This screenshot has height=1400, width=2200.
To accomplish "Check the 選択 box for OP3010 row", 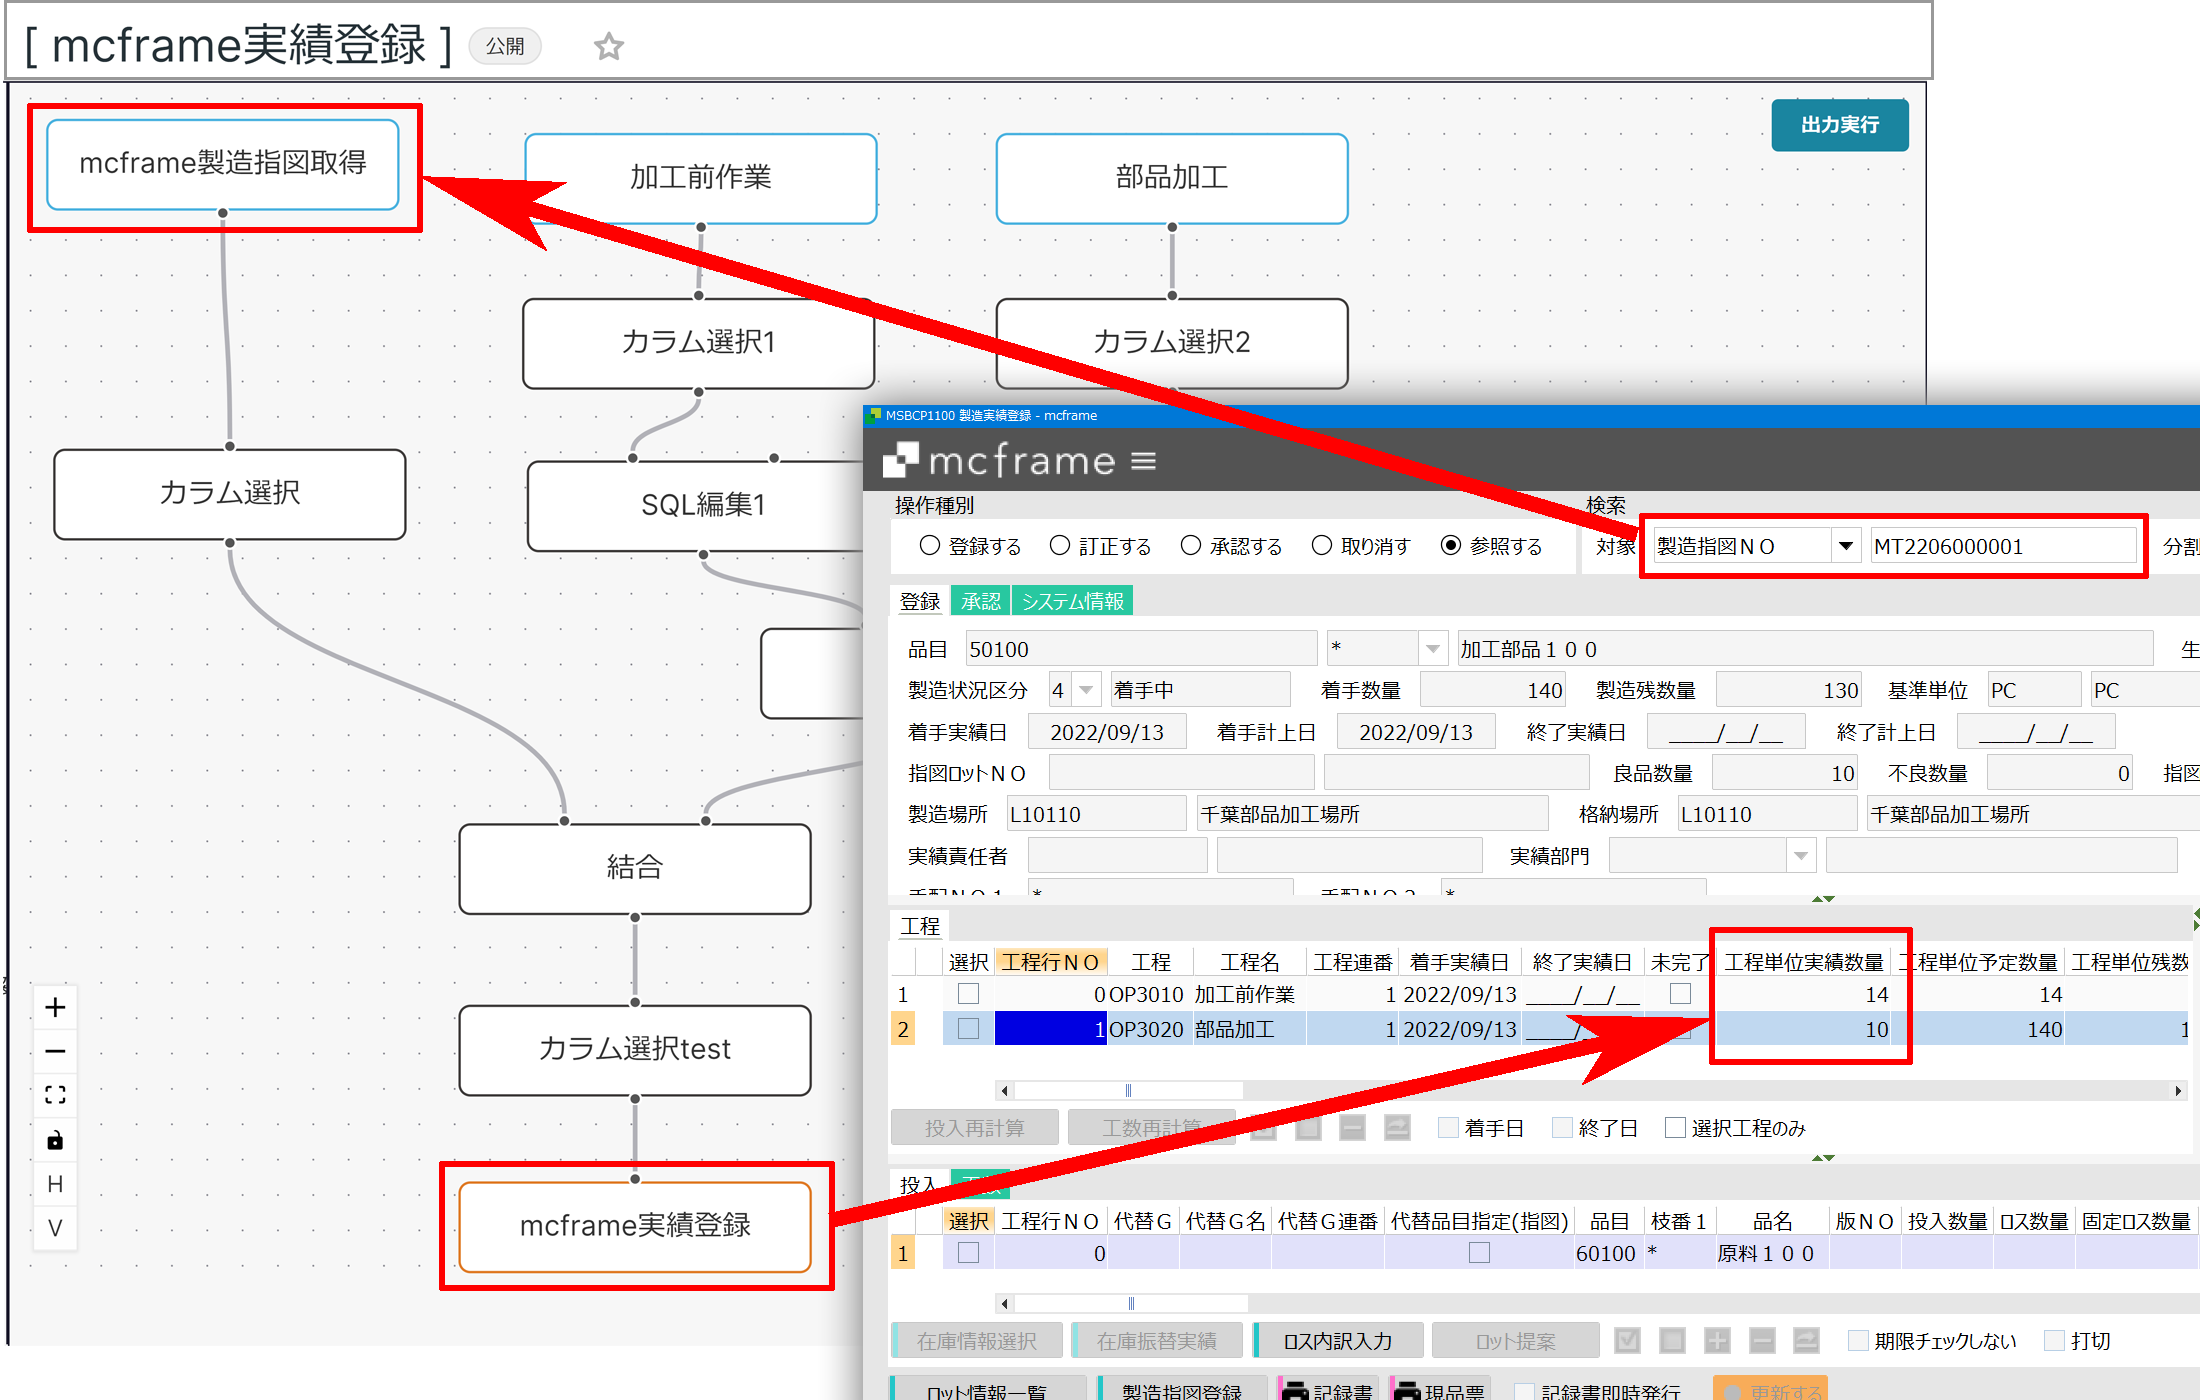I will pos(968,994).
